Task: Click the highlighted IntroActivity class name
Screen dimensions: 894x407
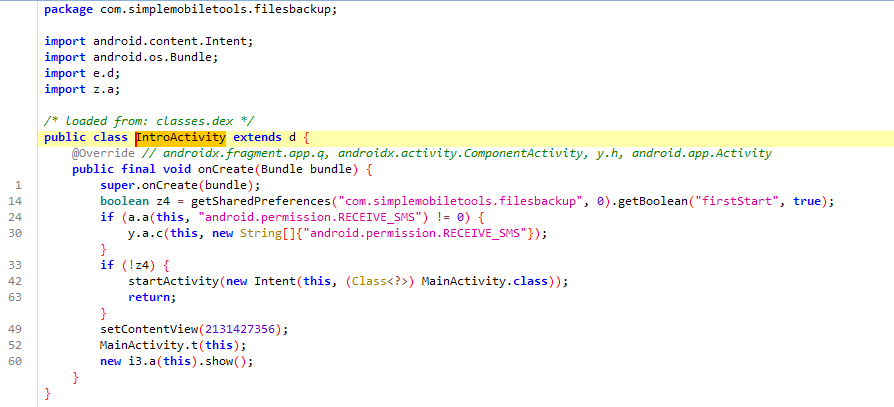Action: (x=181, y=137)
